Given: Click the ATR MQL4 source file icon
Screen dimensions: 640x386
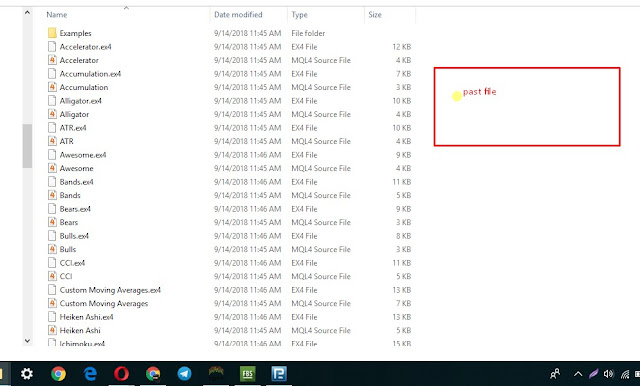Looking at the screenshot, I should tap(52, 141).
